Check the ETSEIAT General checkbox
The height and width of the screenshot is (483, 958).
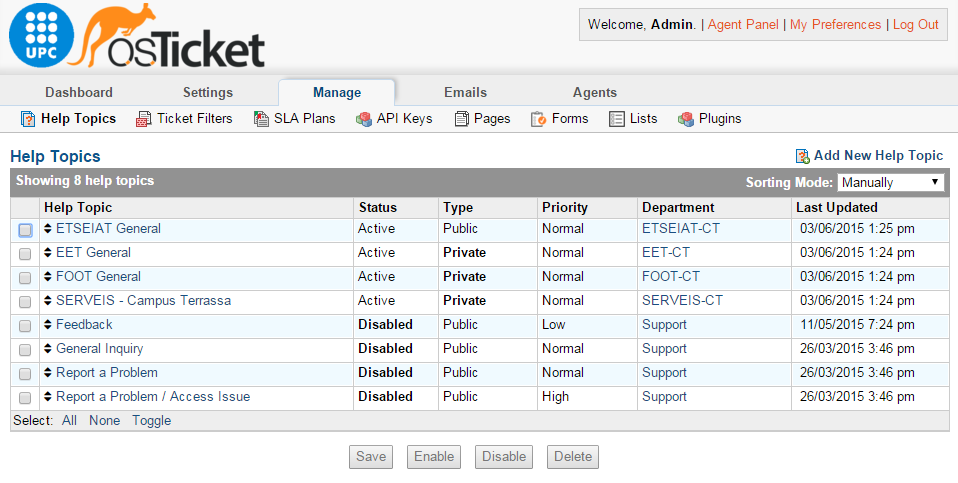point(25,230)
